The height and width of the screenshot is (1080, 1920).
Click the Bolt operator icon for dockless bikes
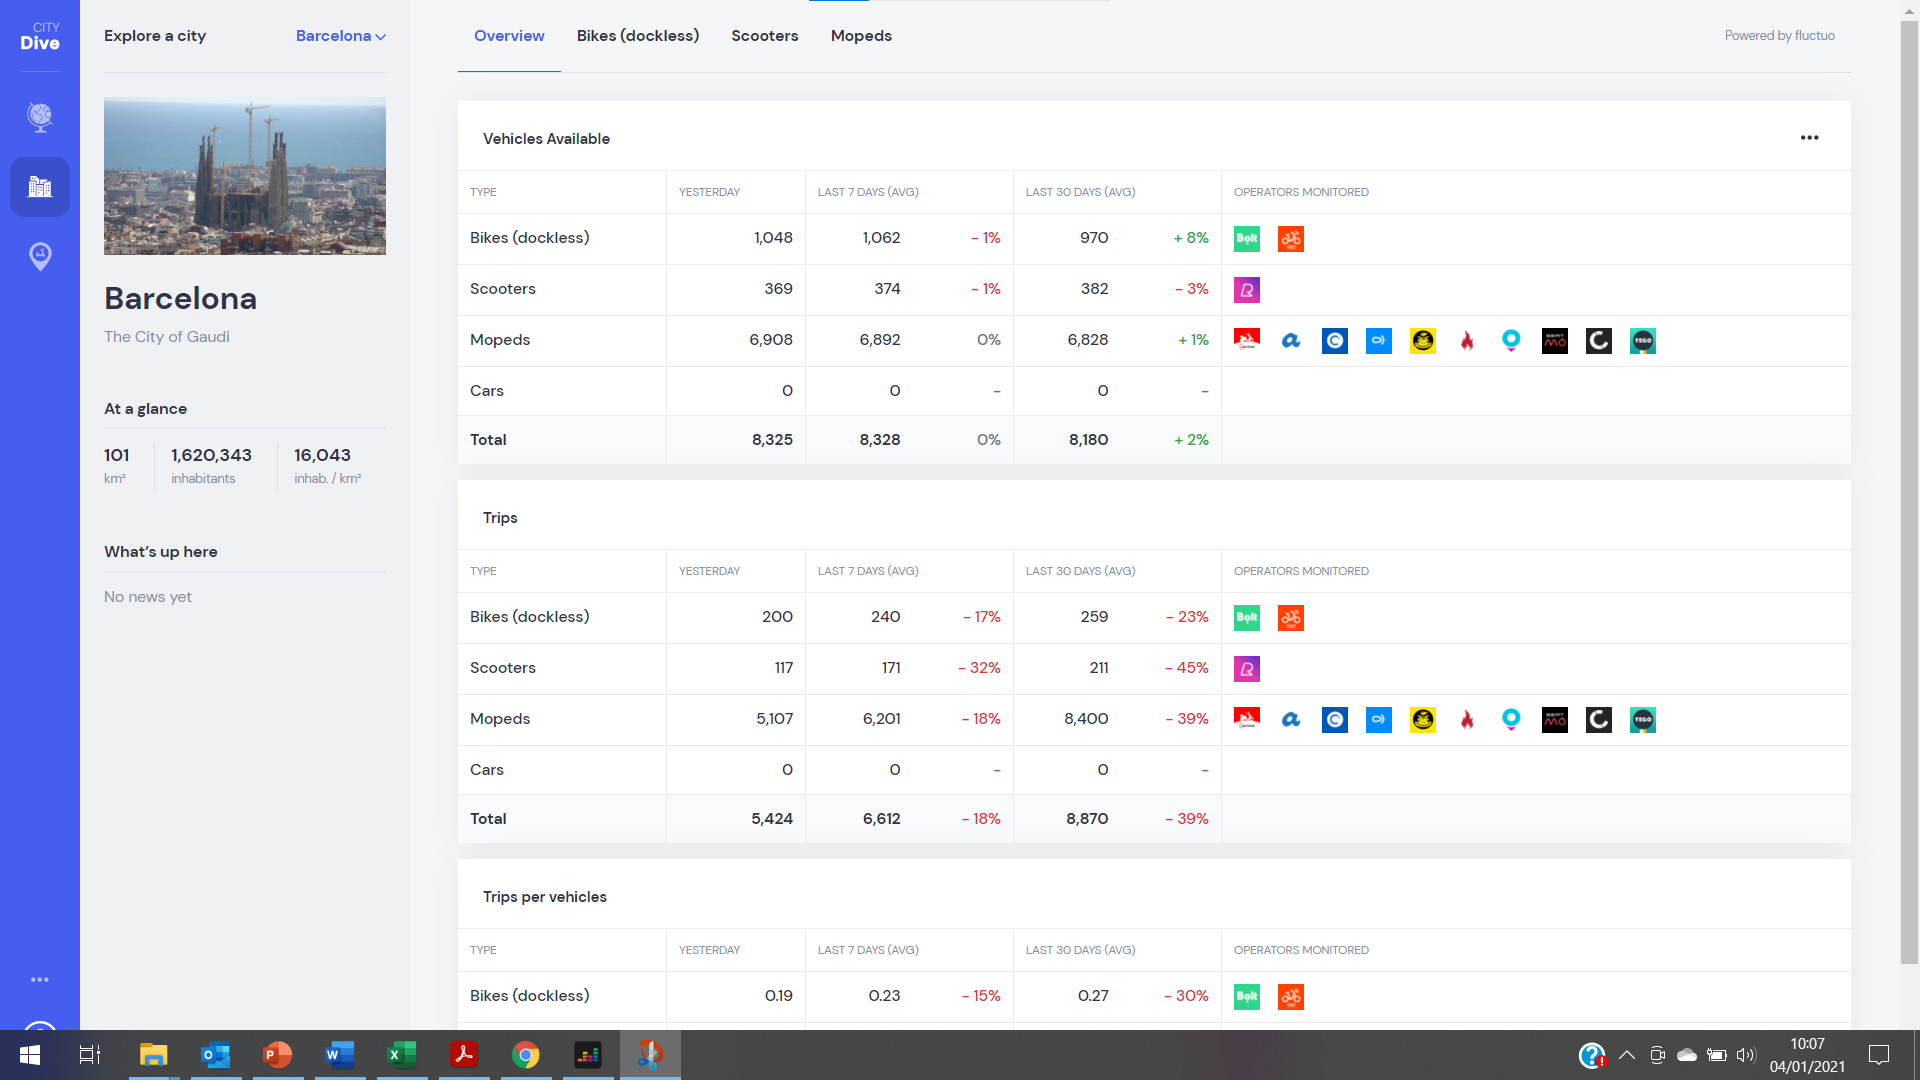coord(1247,239)
